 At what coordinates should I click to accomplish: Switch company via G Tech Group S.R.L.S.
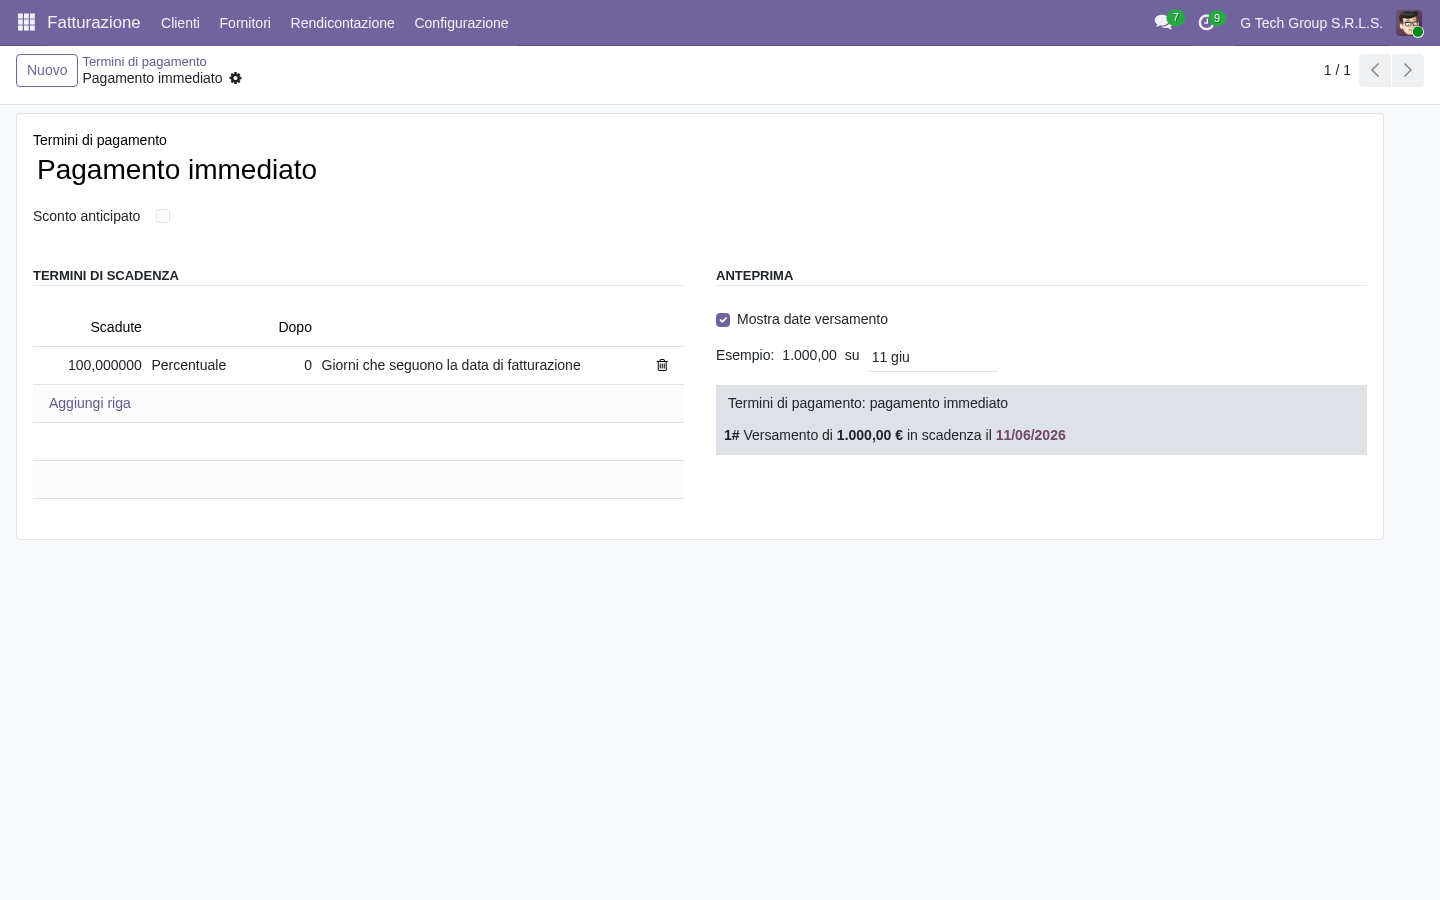point(1311,23)
